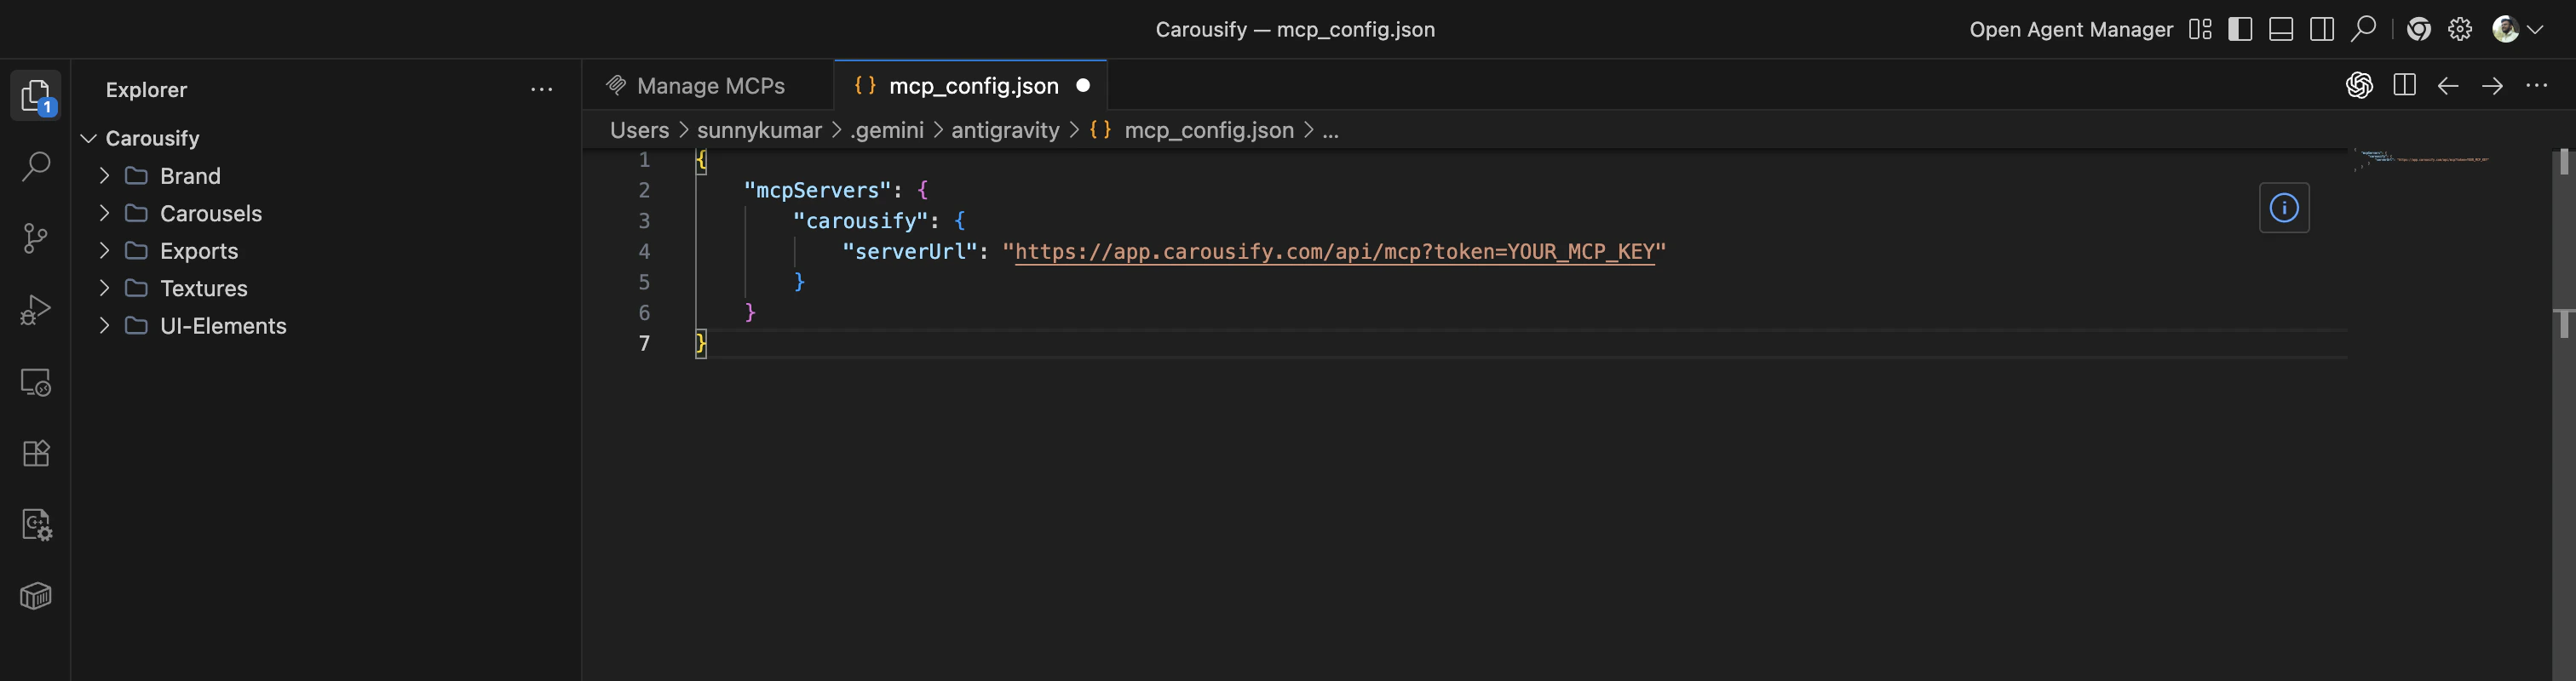This screenshot has width=2576, height=681.
Task: Click the Users breadcrumb segment
Action: (x=639, y=130)
